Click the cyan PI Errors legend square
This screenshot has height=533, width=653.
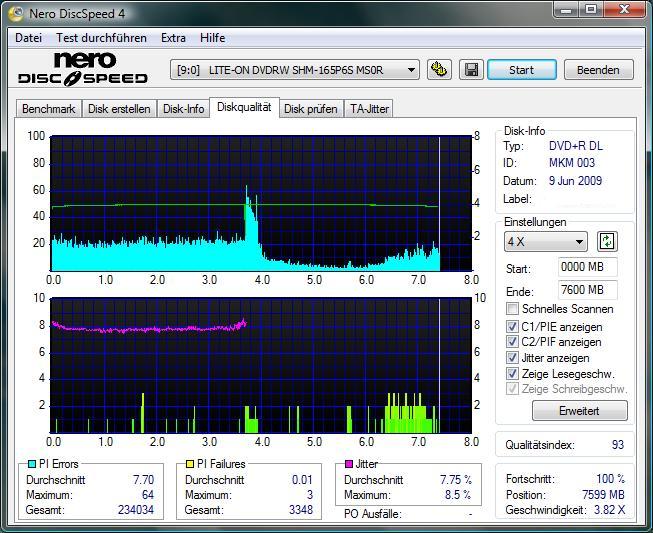[31, 464]
